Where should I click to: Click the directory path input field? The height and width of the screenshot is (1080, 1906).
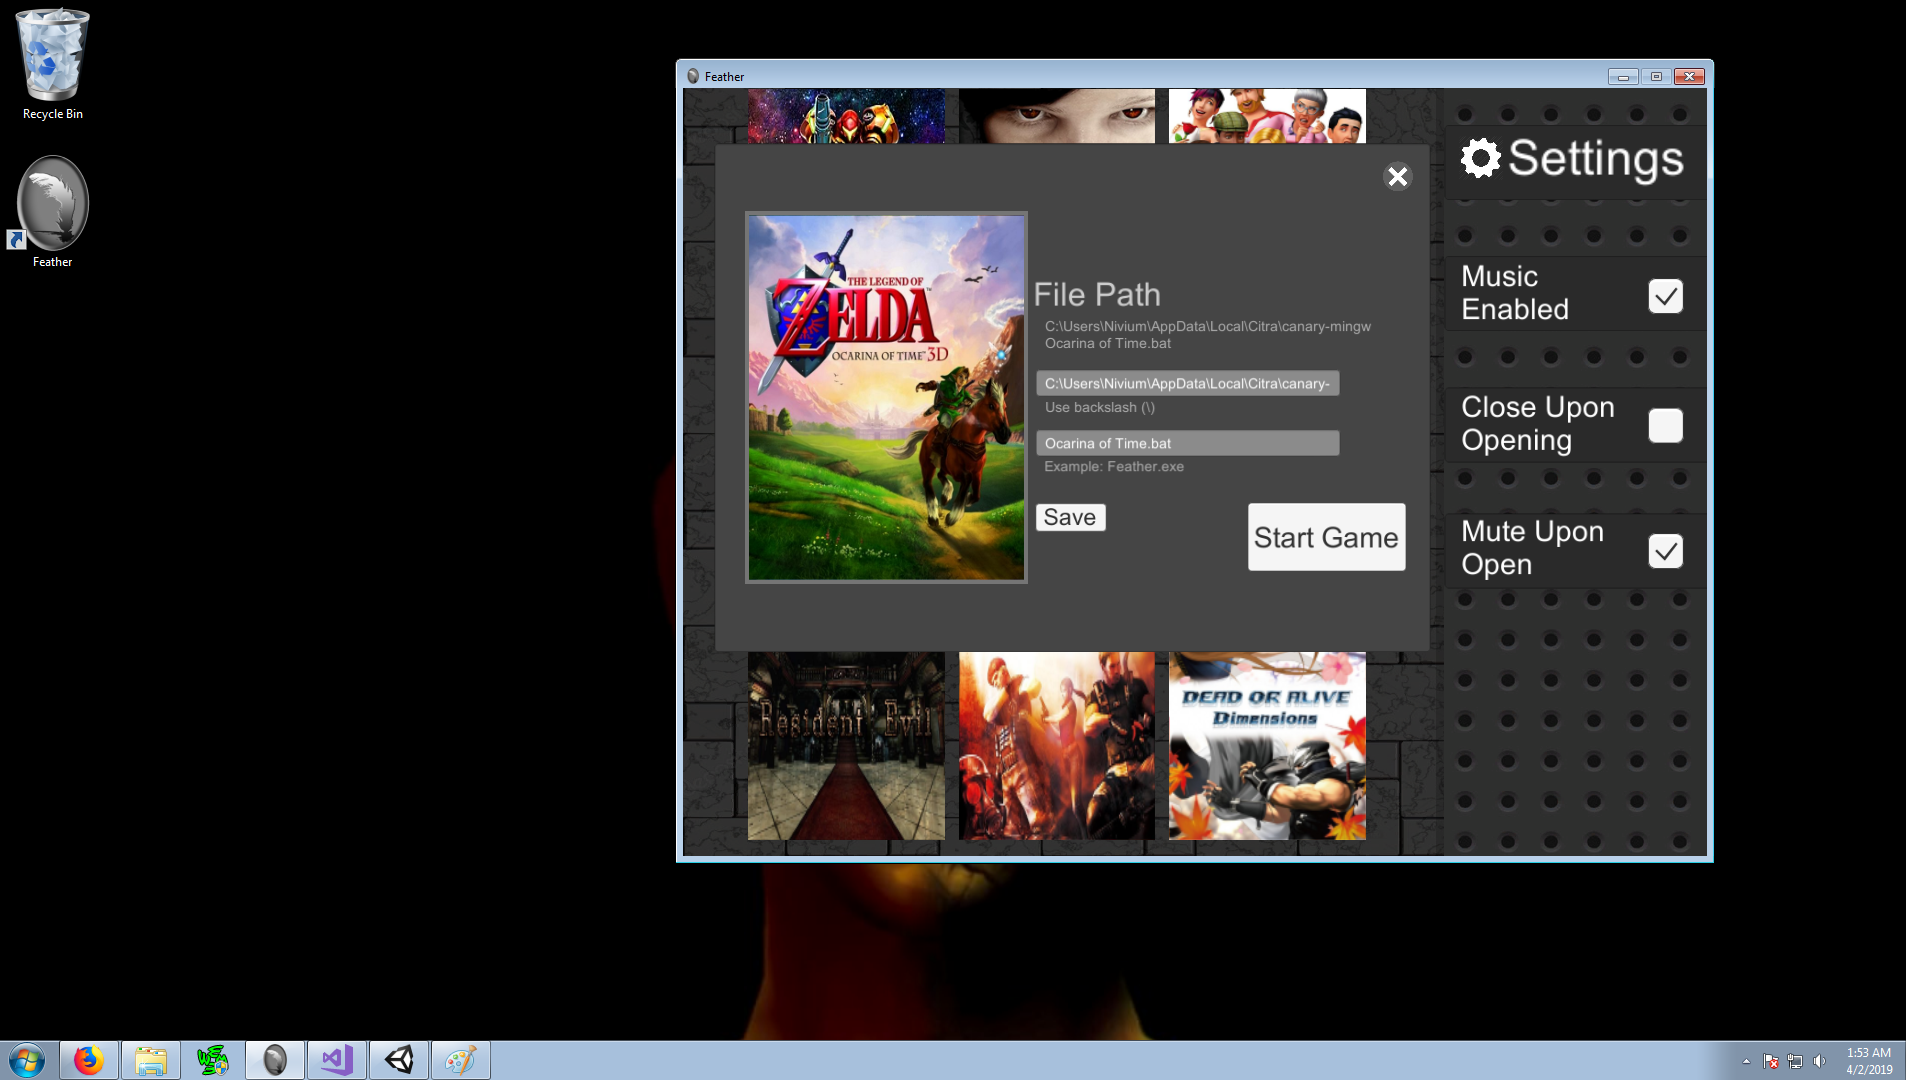(1187, 383)
